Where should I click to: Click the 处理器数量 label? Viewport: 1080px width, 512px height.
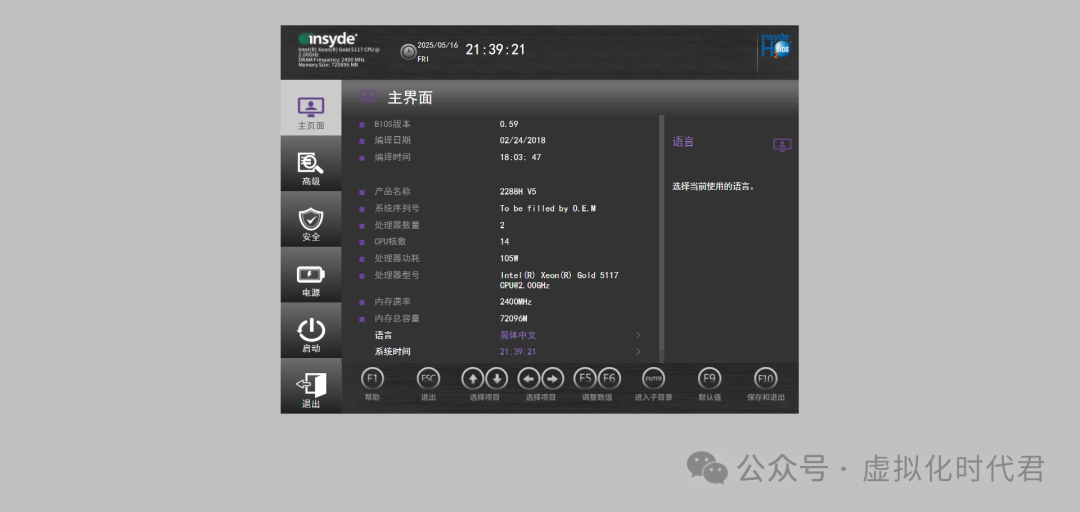tap(397, 225)
